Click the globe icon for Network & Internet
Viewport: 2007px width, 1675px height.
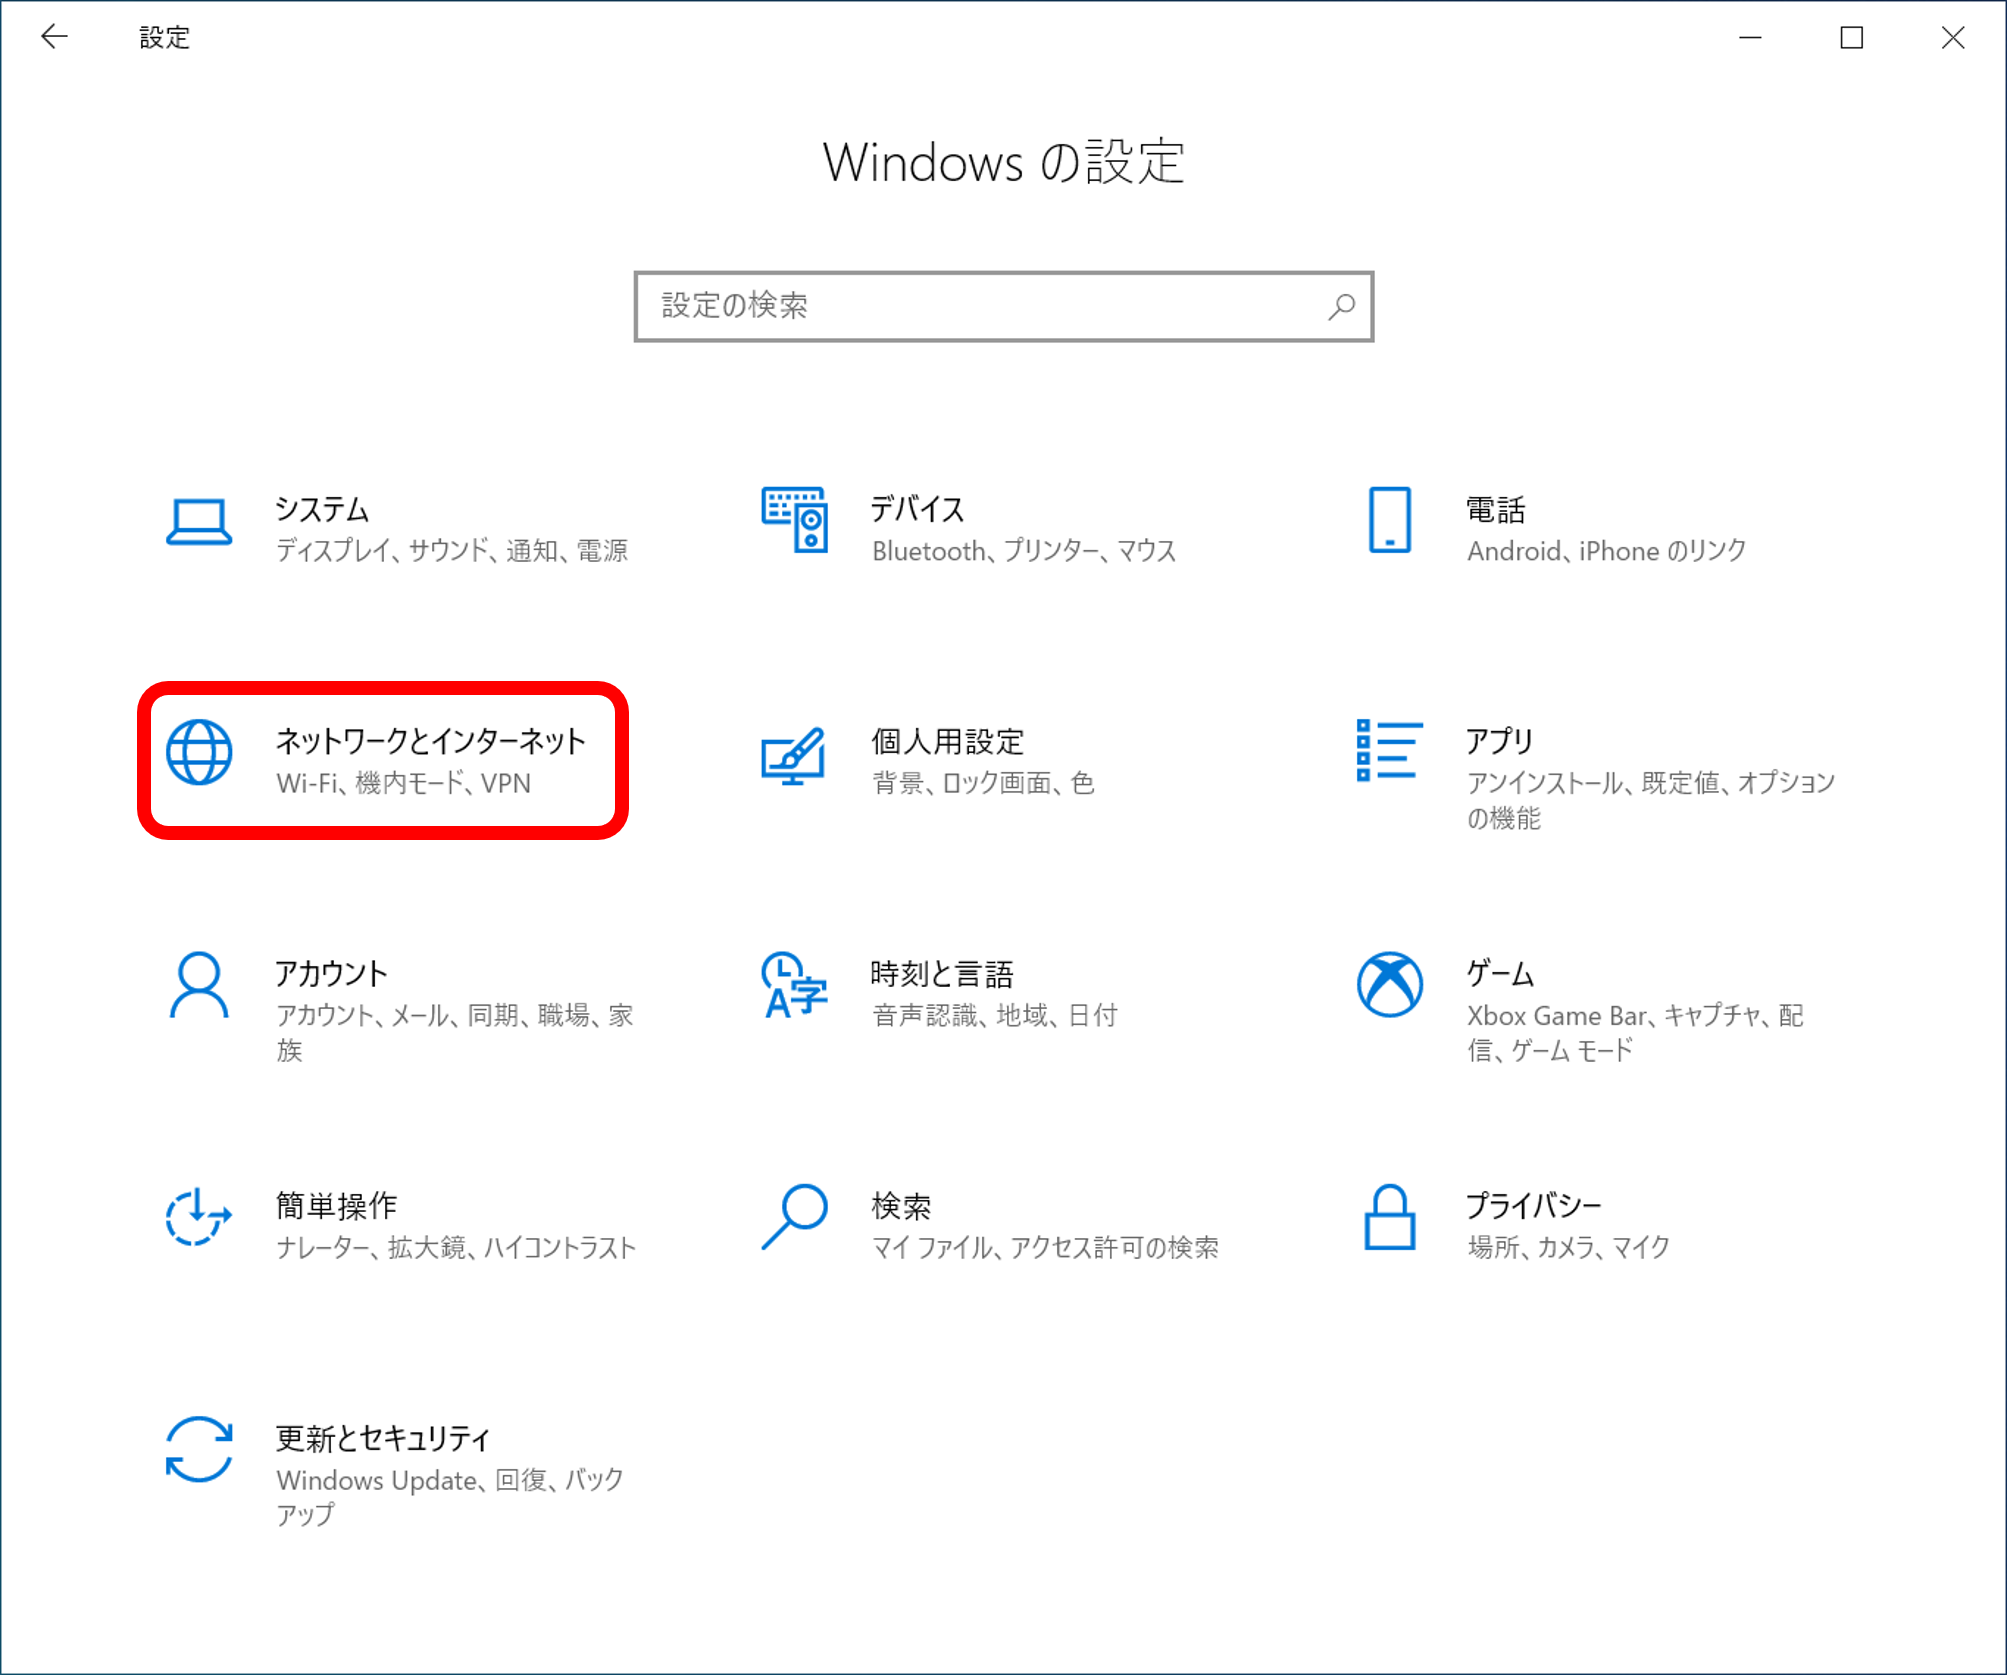tap(199, 752)
